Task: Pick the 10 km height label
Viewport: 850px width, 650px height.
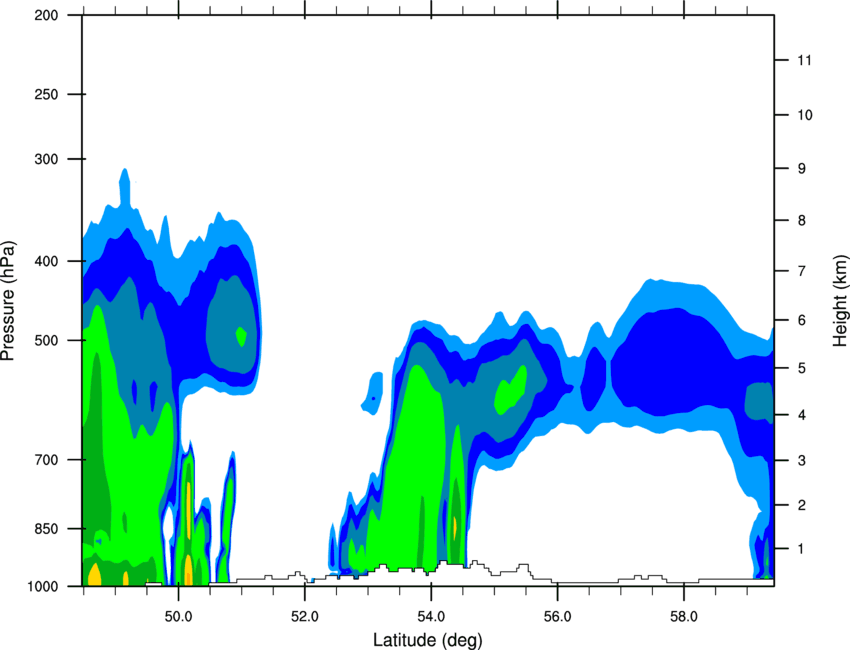Action: pyautogui.click(x=805, y=115)
